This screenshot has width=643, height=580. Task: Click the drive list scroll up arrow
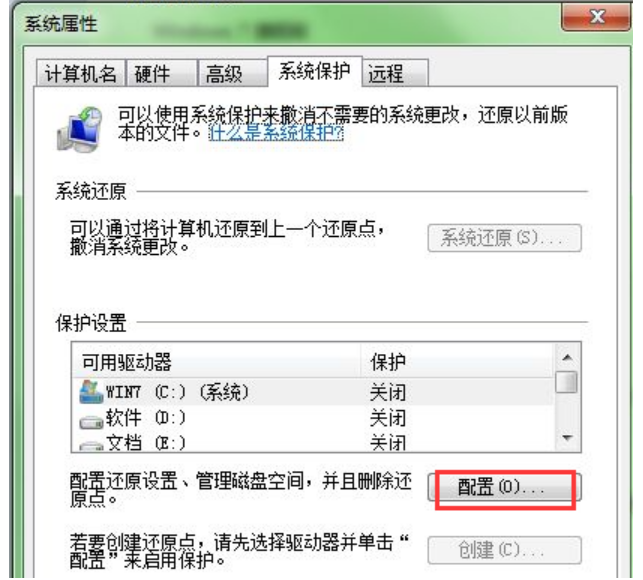pyautogui.click(x=567, y=357)
